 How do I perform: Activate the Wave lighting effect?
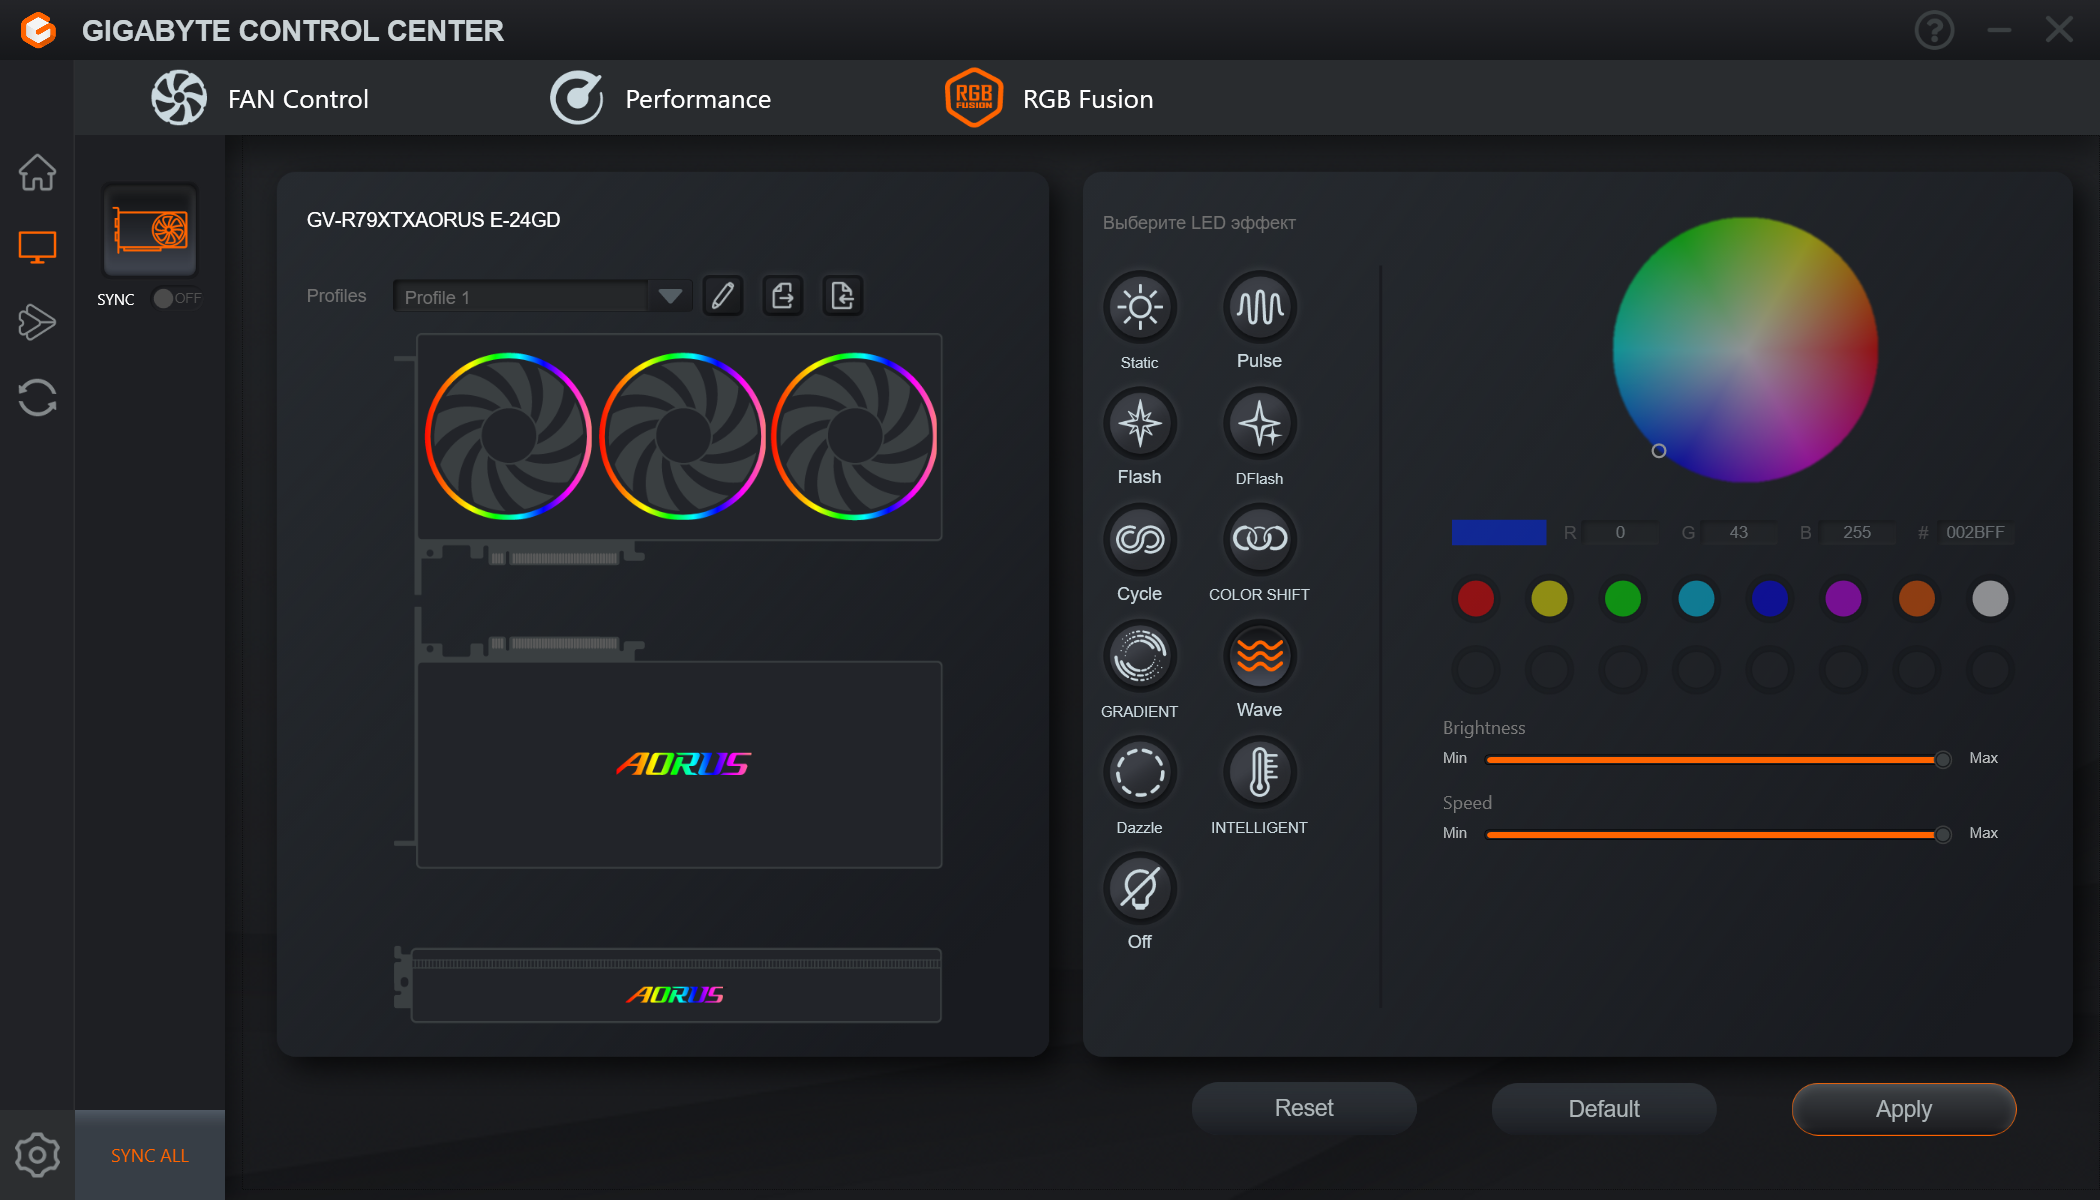point(1259,657)
